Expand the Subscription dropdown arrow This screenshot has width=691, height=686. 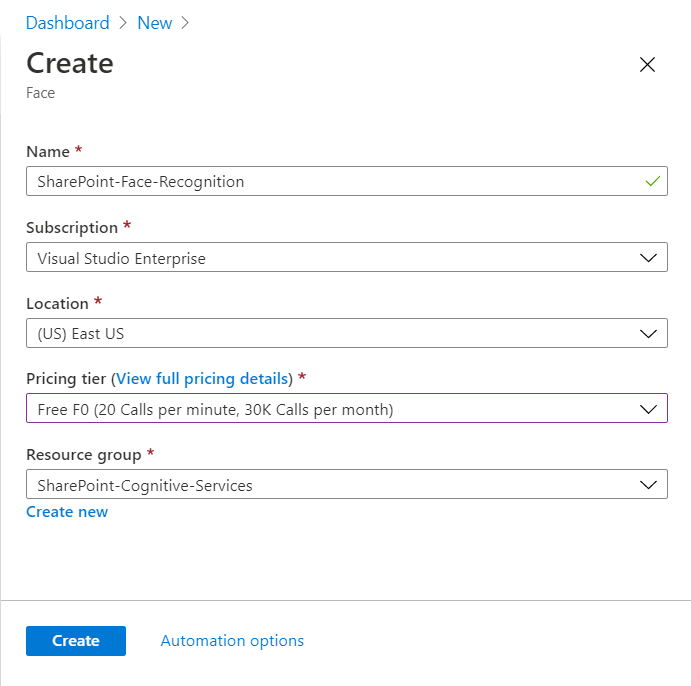click(x=647, y=258)
